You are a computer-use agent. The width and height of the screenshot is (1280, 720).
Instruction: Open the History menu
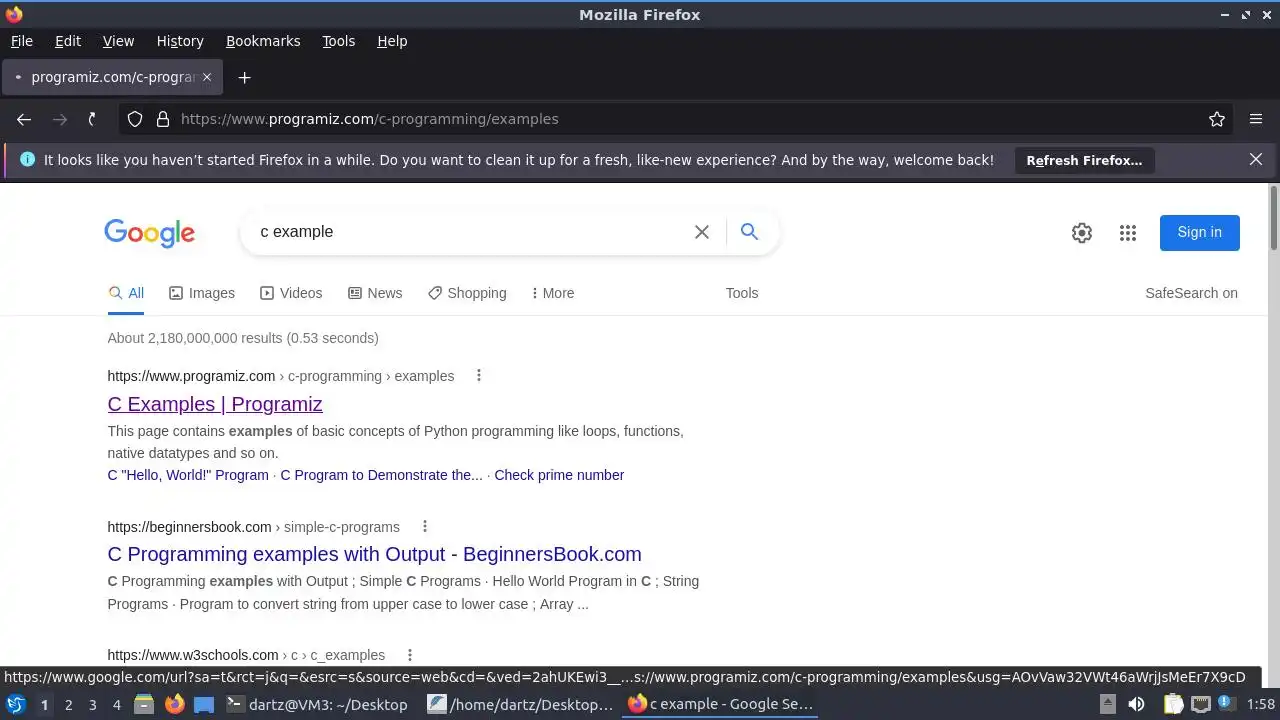click(180, 41)
